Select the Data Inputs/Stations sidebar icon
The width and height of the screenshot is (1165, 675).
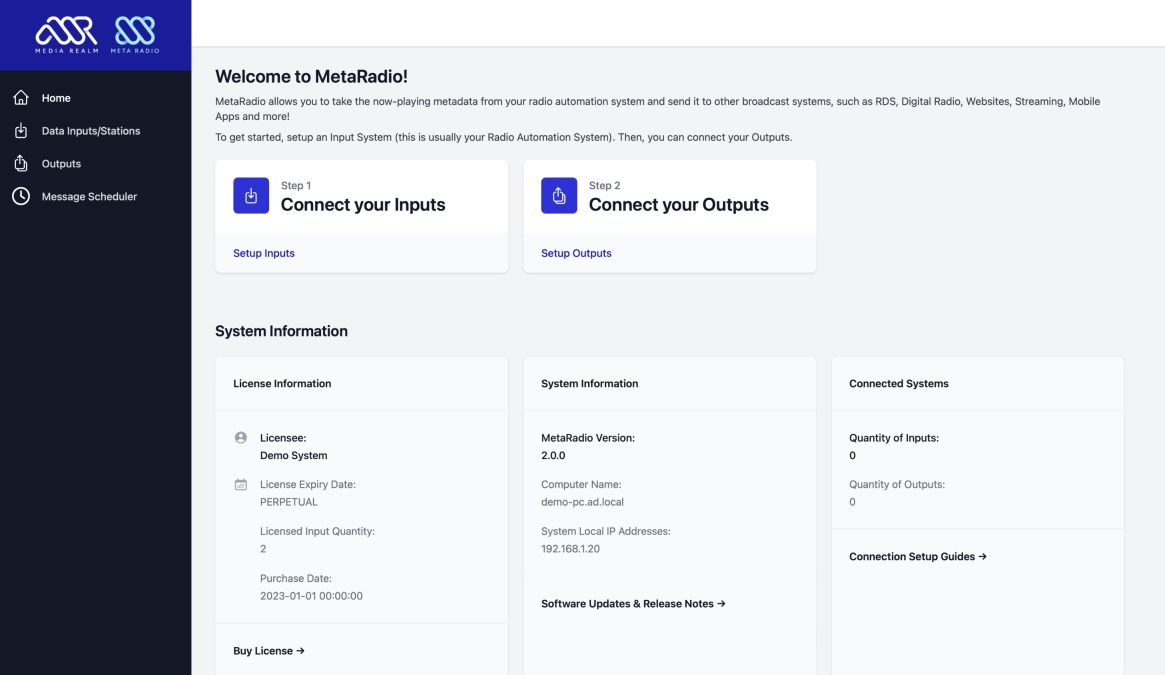pyautogui.click(x=20, y=130)
